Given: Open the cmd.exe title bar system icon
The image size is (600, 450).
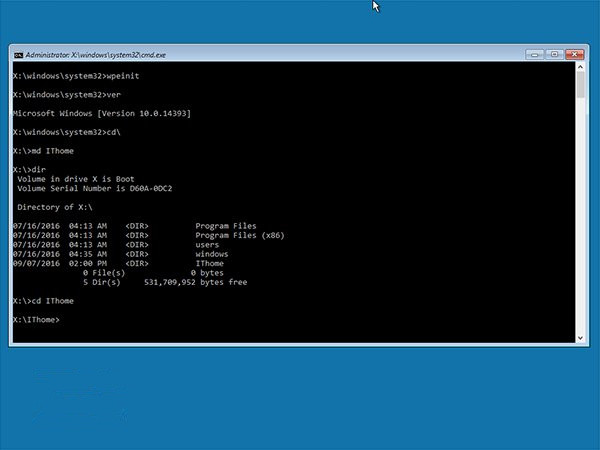Looking at the screenshot, I should [x=18, y=55].
